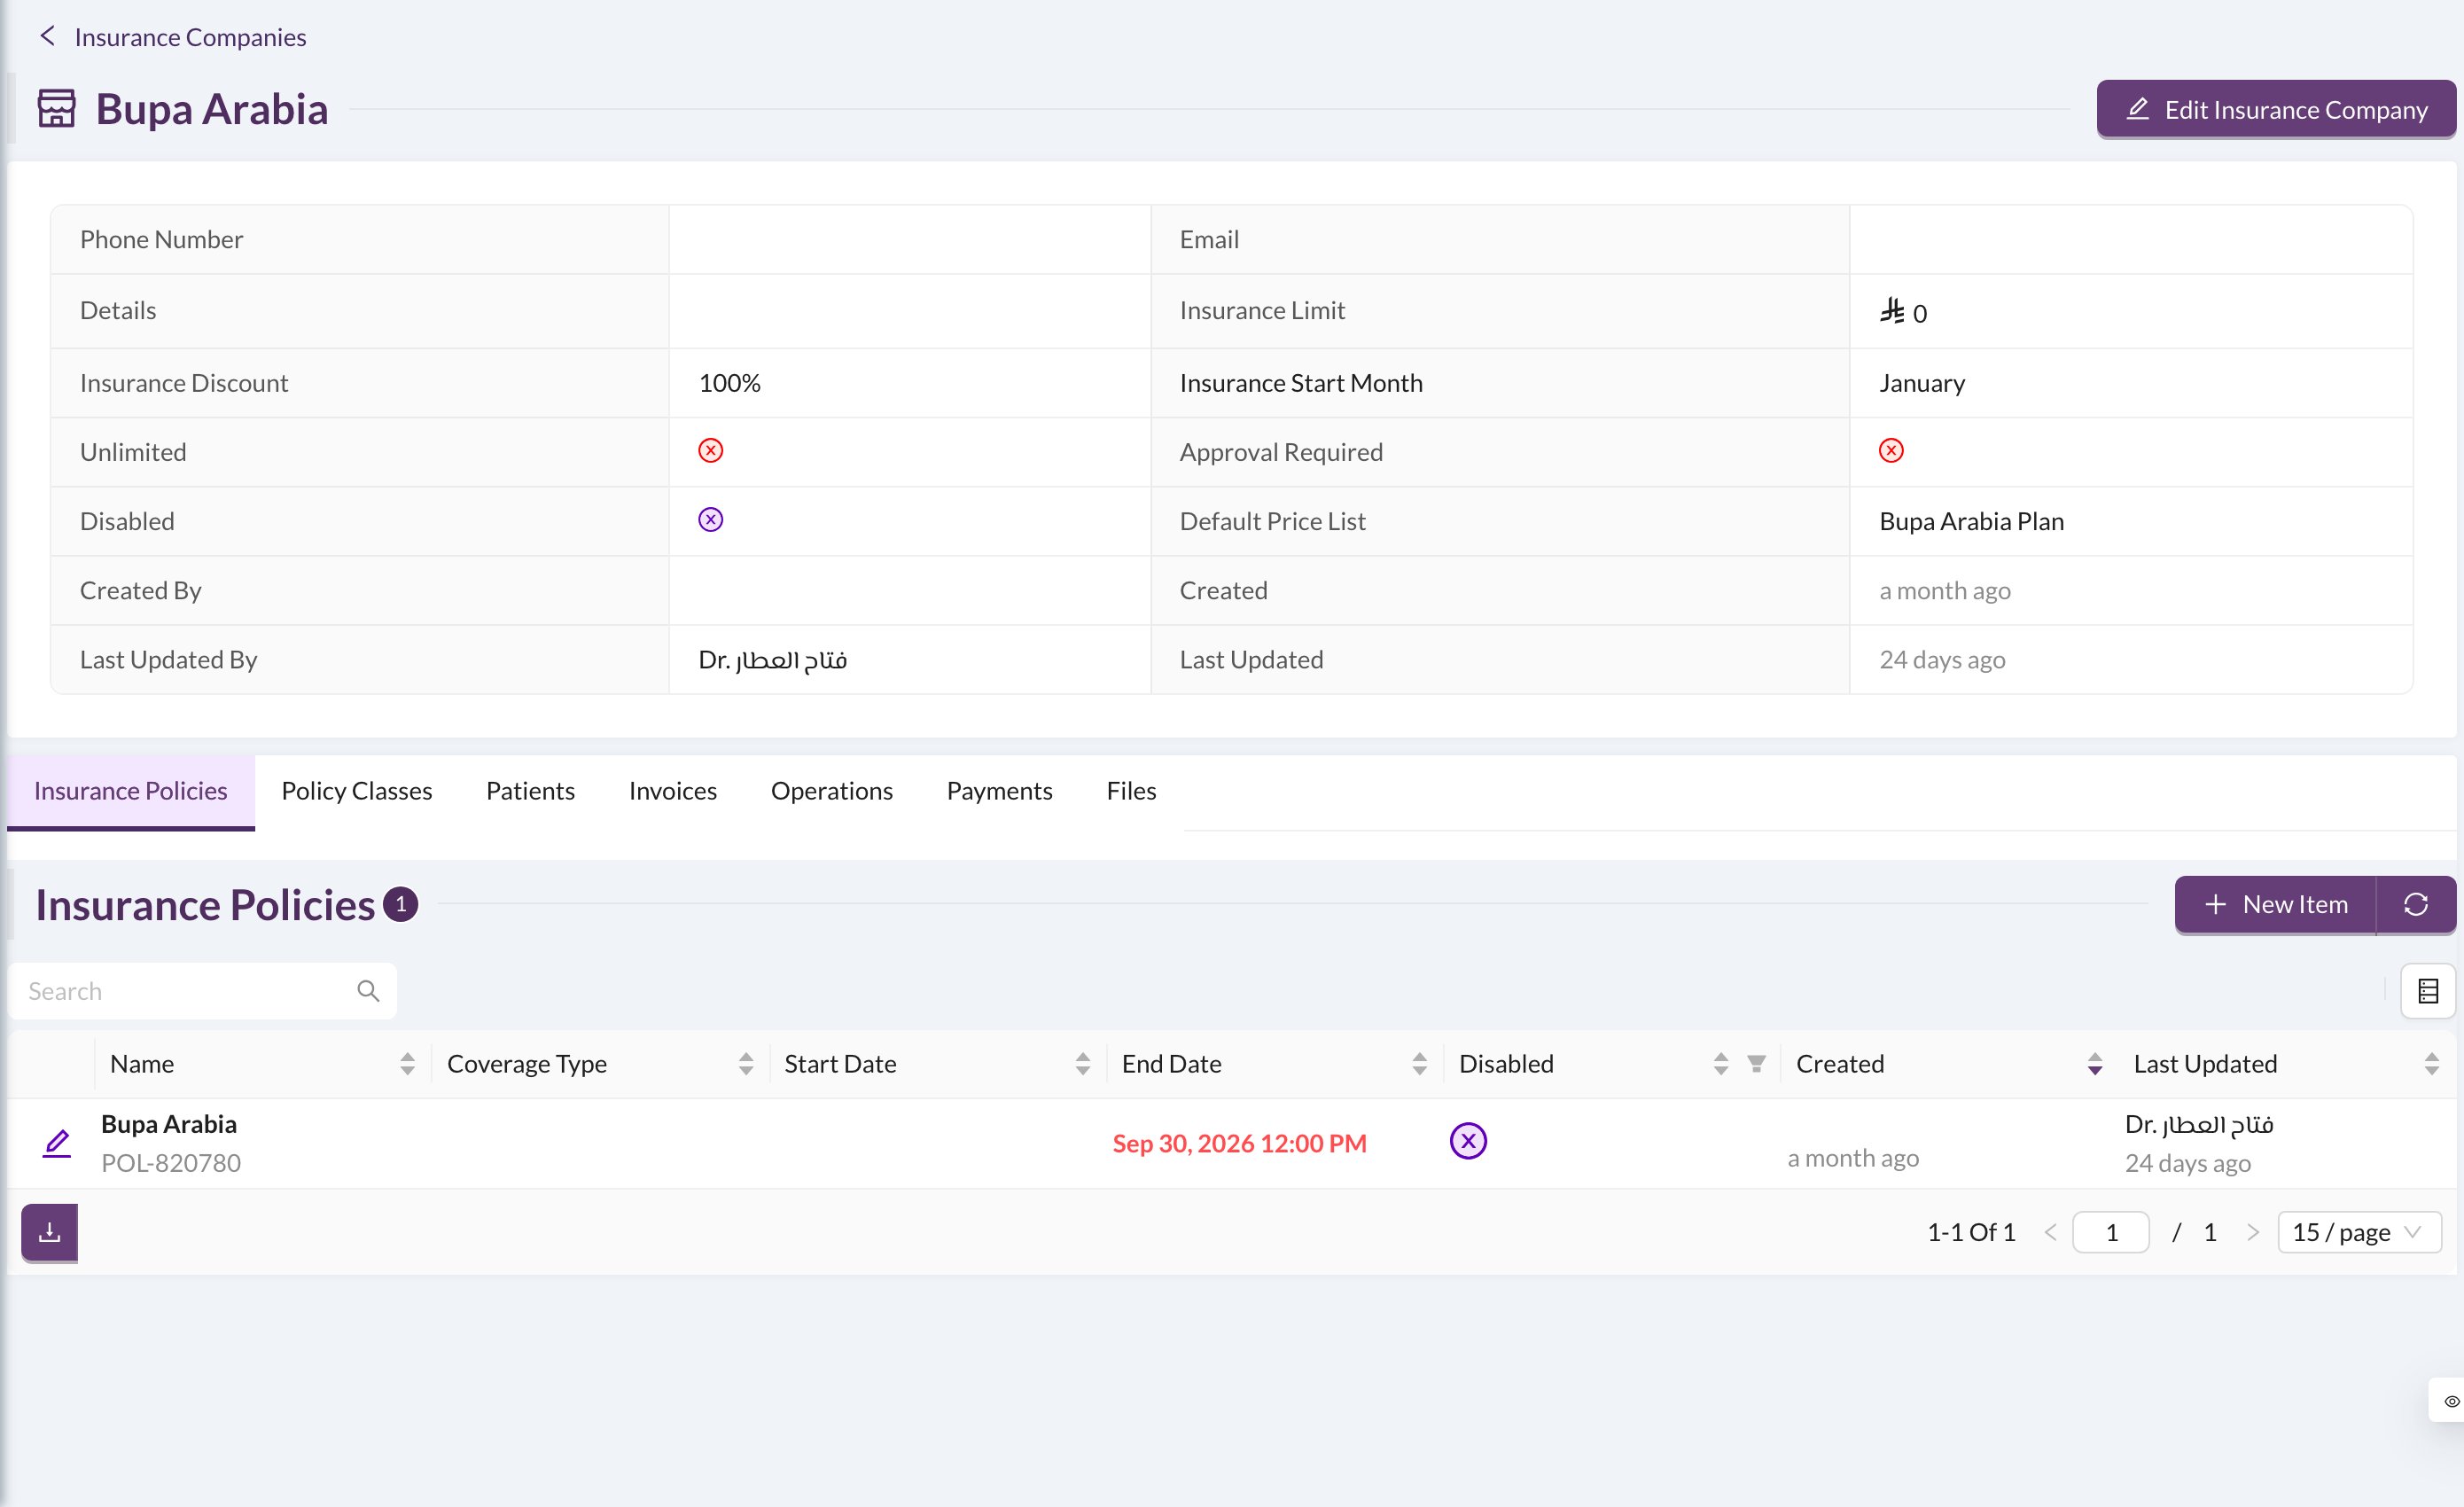Edit the Bupa Arabia policy row

click(57, 1143)
